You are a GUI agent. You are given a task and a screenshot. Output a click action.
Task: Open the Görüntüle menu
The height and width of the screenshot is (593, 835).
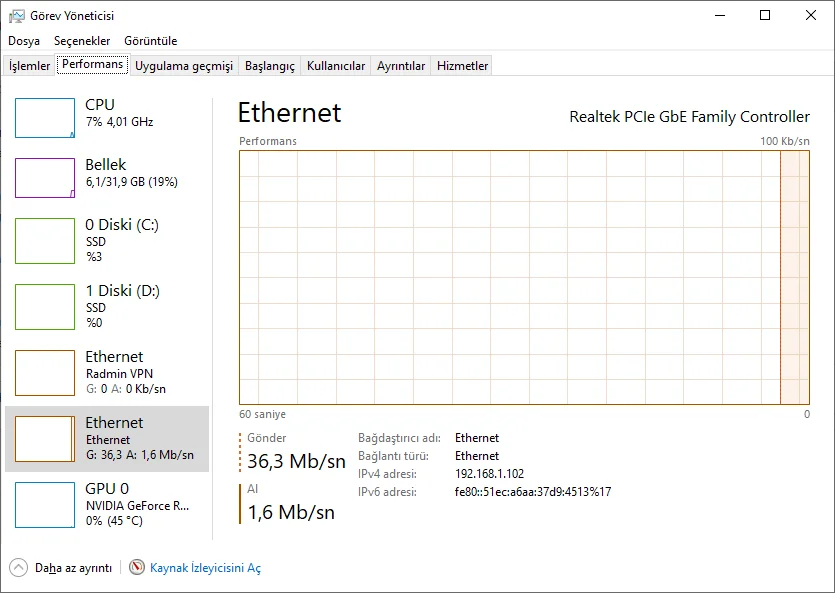click(x=151, y=41)
